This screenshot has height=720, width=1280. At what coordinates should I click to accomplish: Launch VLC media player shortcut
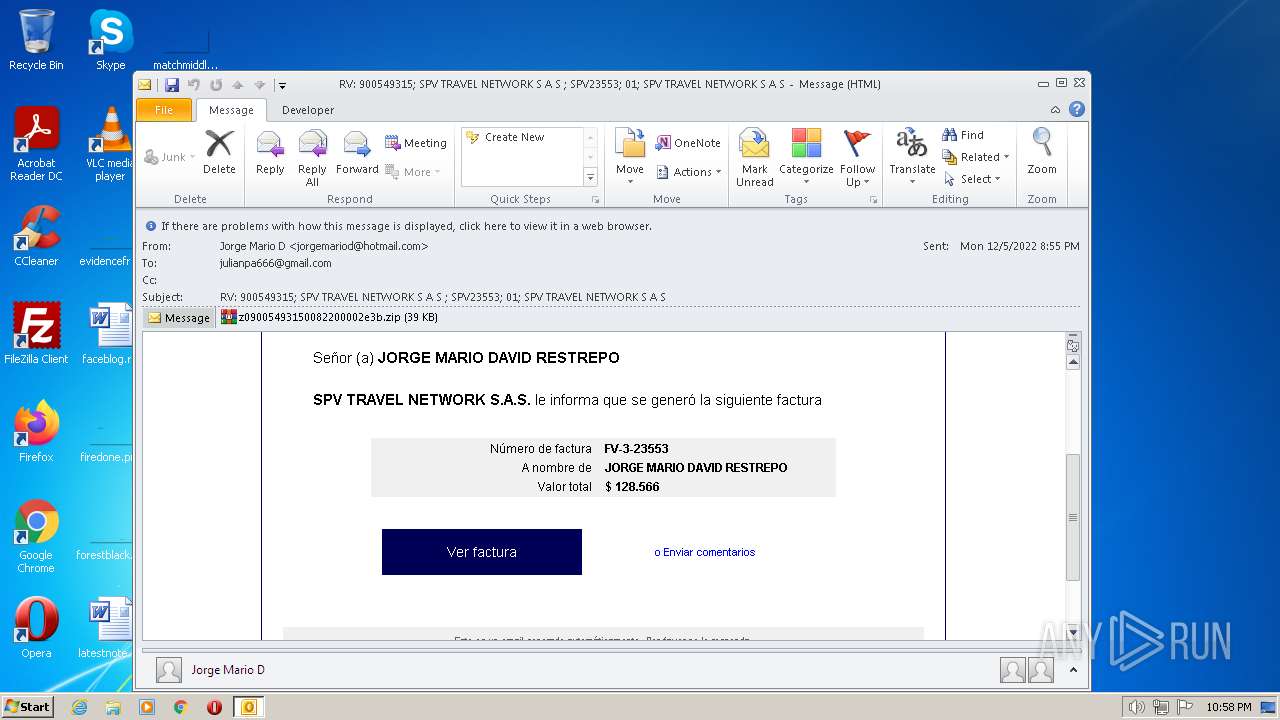(x=110, y=144)
